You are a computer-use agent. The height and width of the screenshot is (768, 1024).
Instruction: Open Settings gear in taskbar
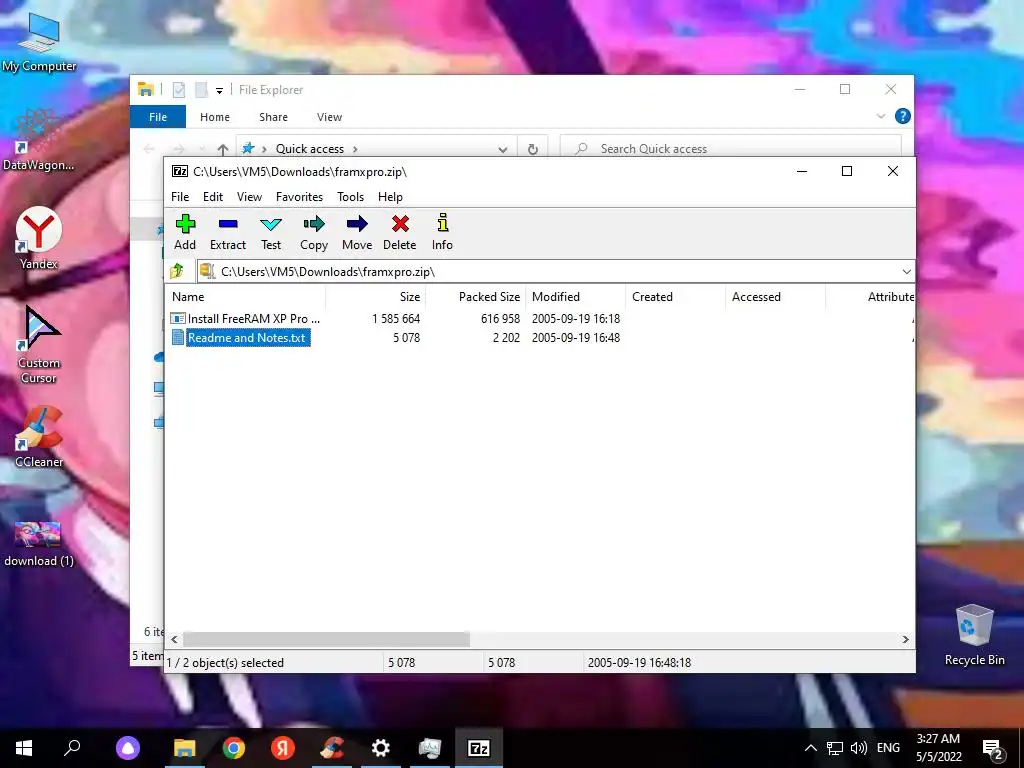pyautogui.click(x=381, y=748)
